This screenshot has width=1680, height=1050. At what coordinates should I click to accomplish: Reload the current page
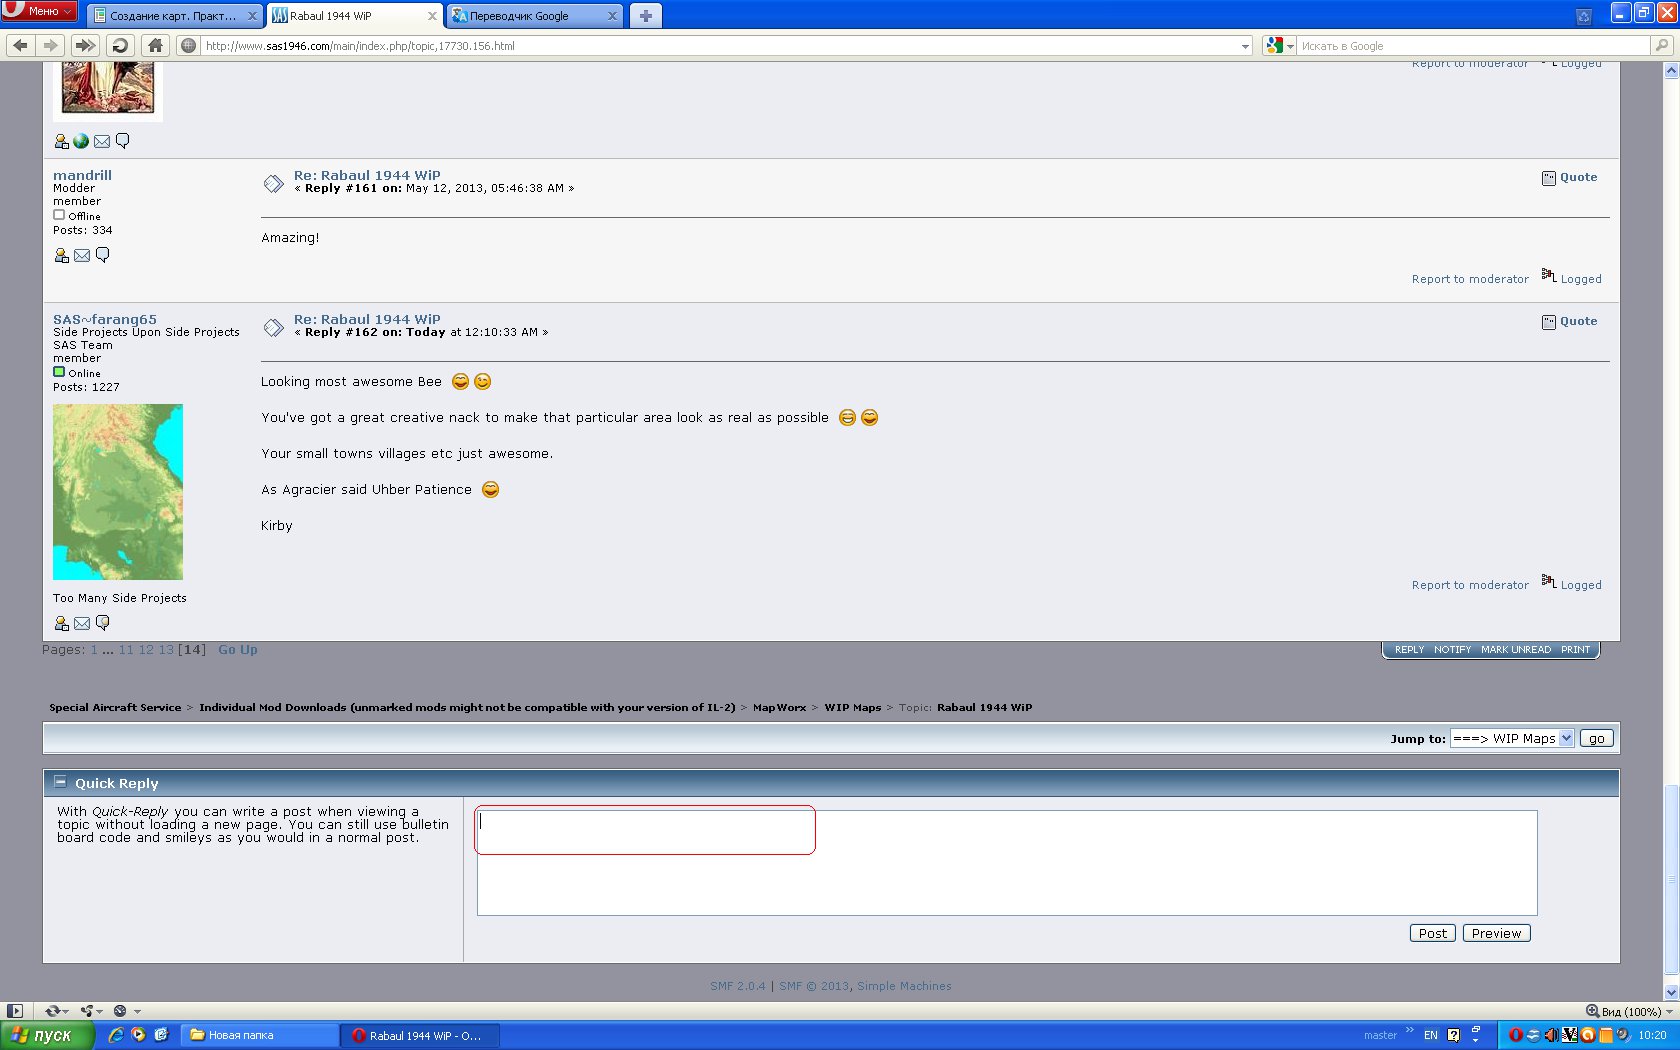click(x=120, y=45)
